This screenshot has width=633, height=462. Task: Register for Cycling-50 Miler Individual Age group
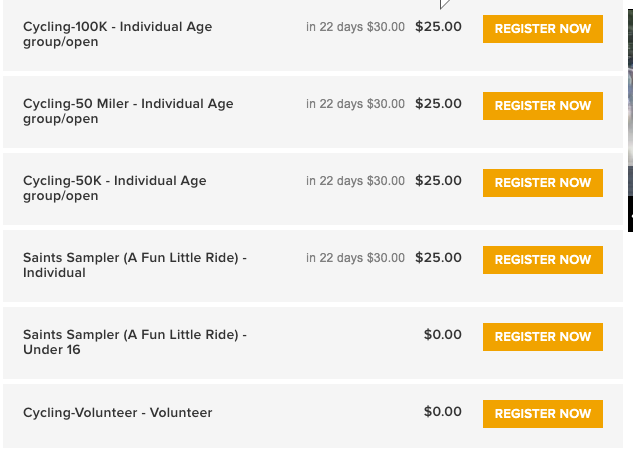[x=543, y=106]
